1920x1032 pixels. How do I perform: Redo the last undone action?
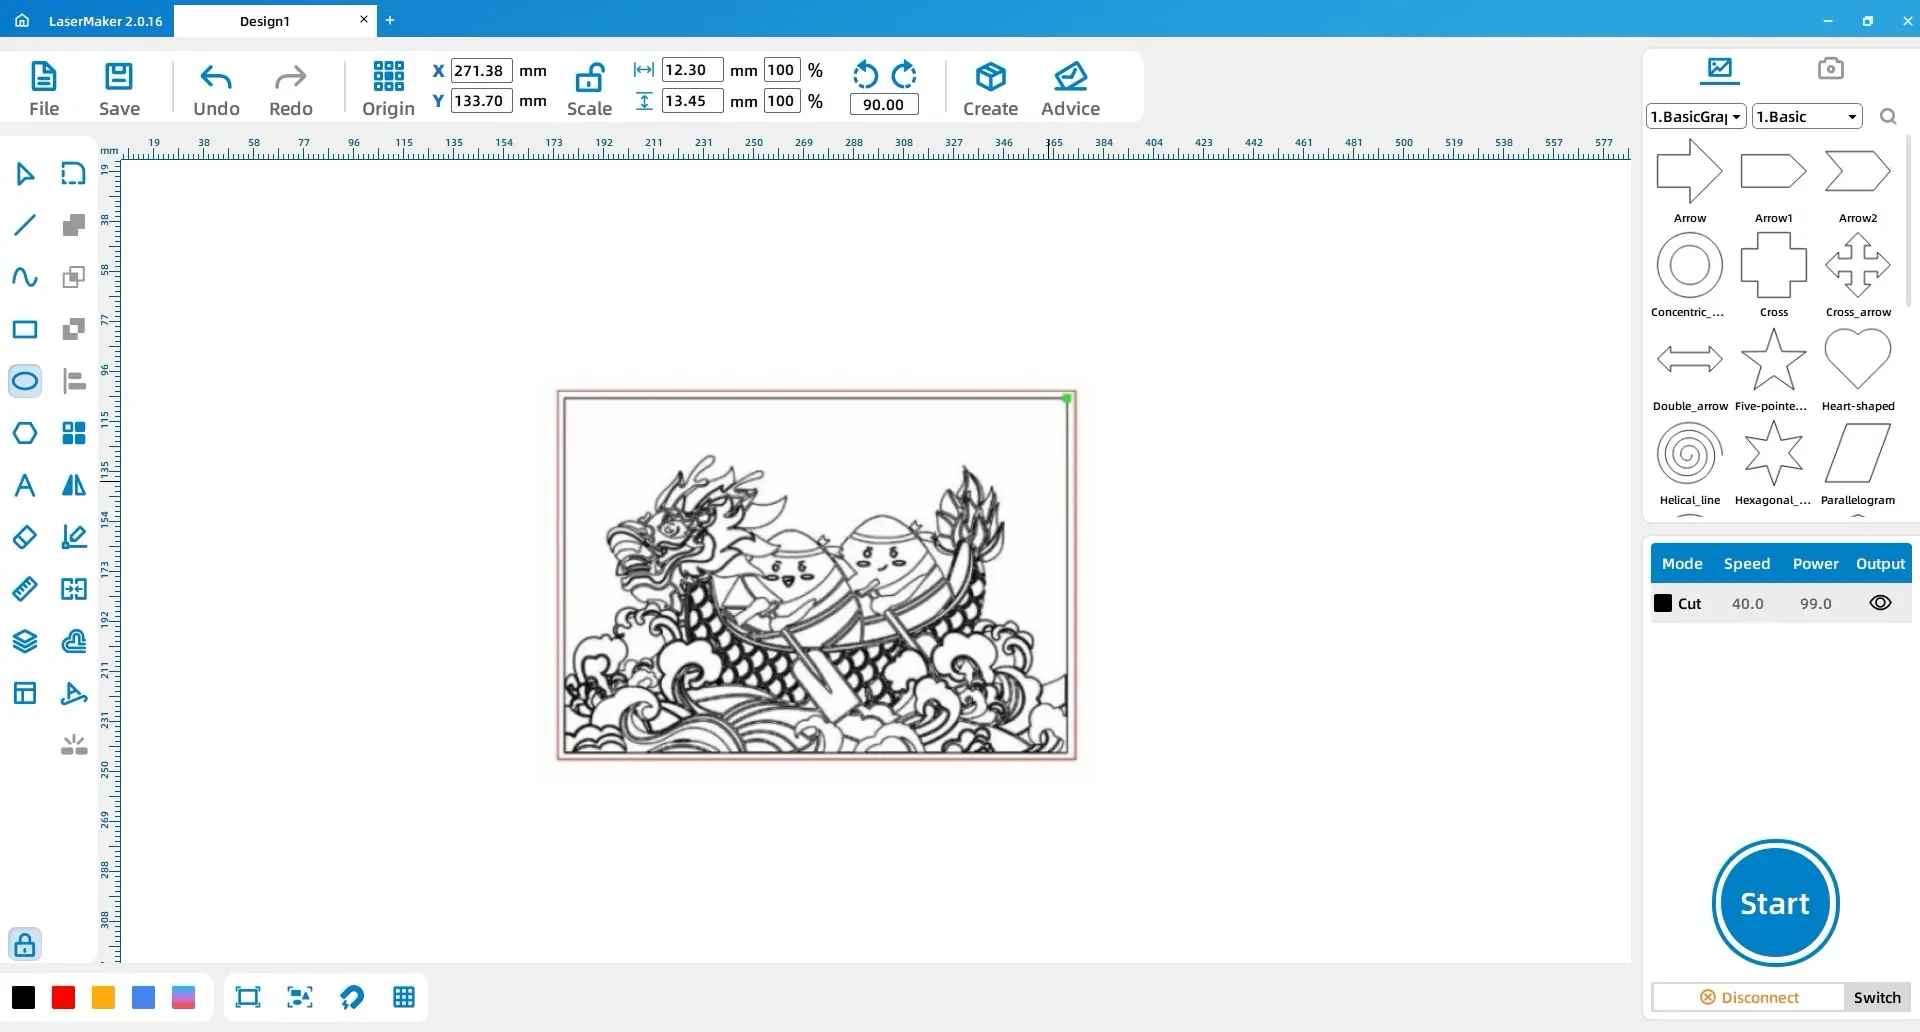pos(291,89)
